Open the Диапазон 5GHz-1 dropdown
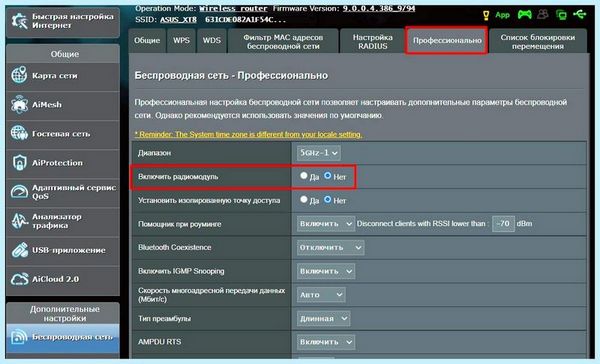 click(x=318, y=153)
